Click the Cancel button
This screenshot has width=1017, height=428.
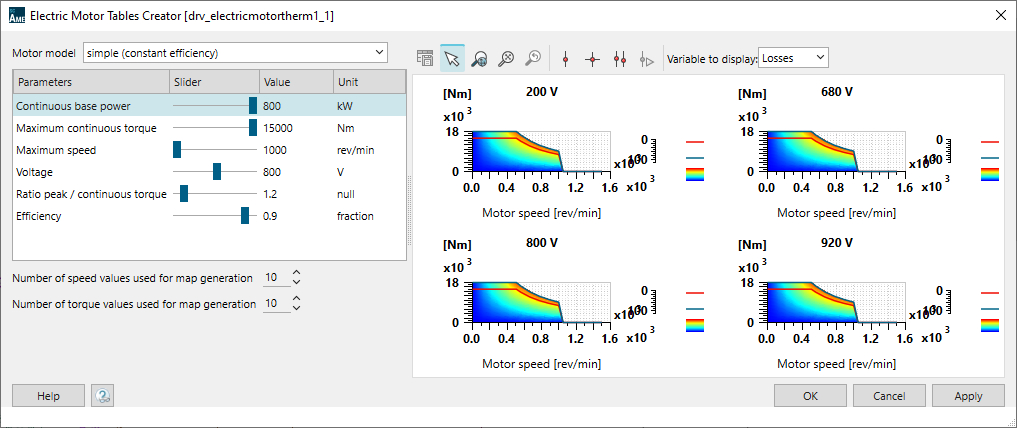[x=890, y=396]
